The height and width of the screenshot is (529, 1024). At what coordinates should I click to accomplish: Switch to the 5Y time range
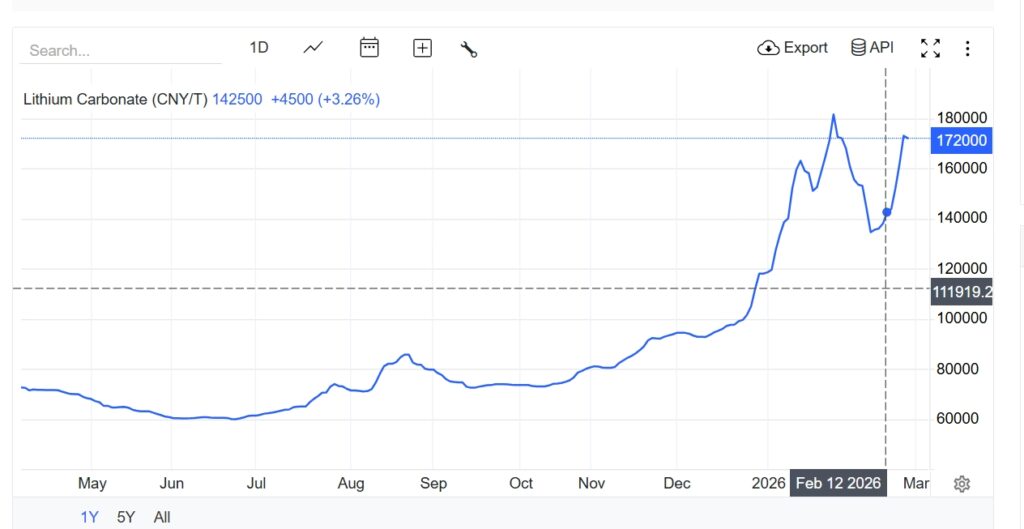point(126,517)
